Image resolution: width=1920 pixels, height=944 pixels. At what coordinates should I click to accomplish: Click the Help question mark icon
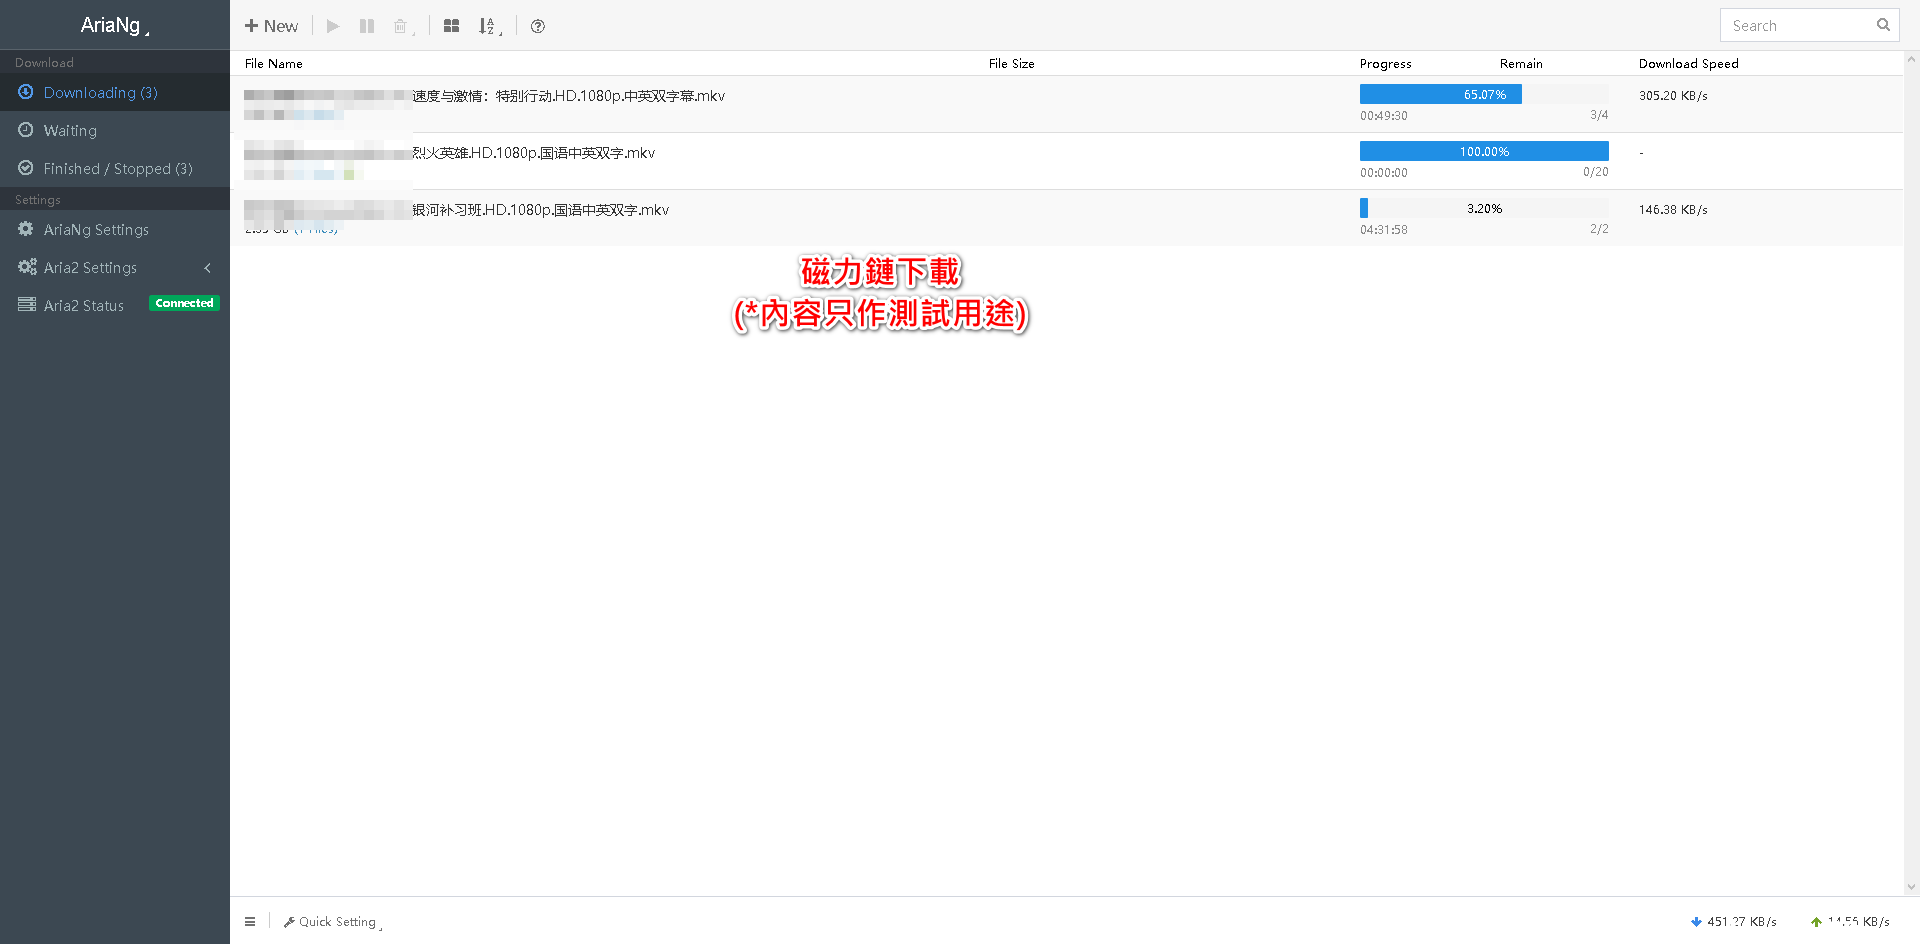click(538, 26)
